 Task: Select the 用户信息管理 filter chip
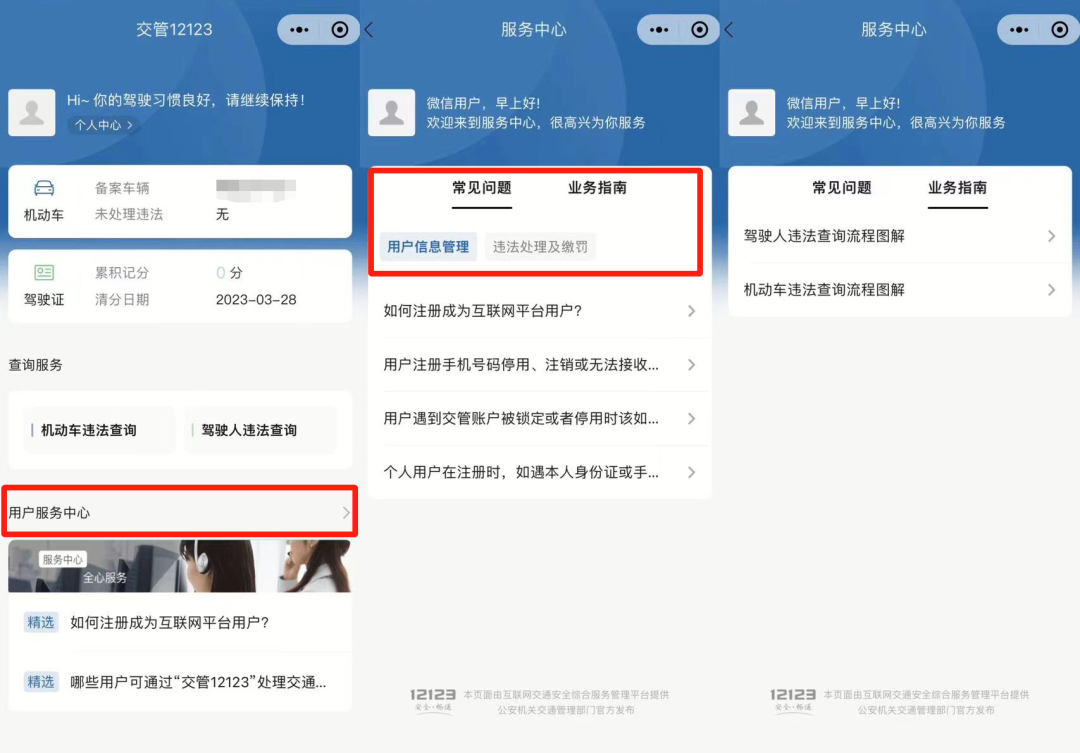tap(427, 246)
